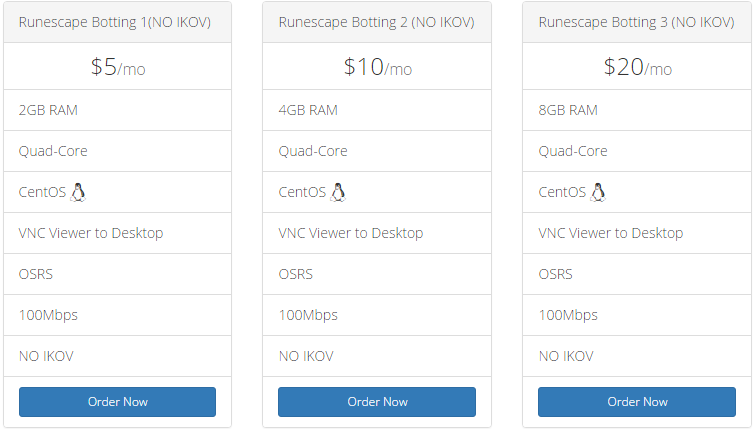Click 'VNC Viewer to Desktop' in Botting 1 card
This screenshot has width=755, height=429.
click(91, 233)
